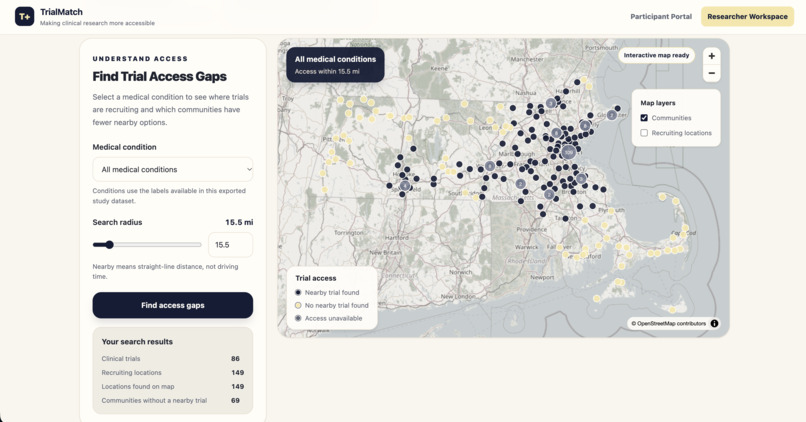This screenshot has height=422, width=806.
Task: Click the Access unavailable legend entry
Action: 328,318
